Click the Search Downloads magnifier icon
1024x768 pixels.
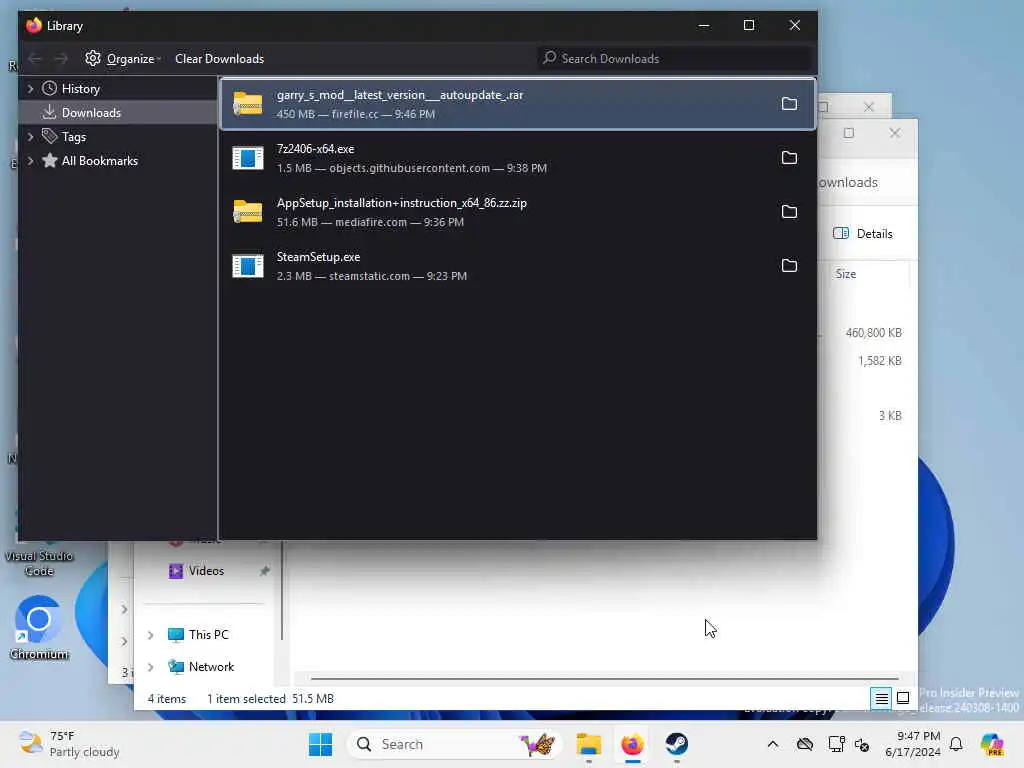point(550,58)
